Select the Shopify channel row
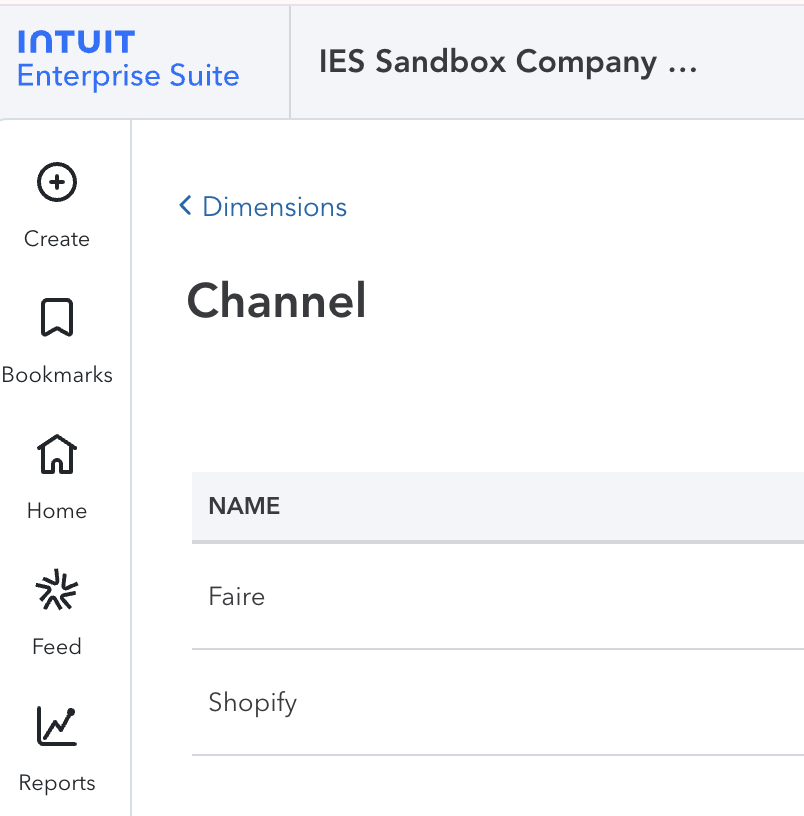 tap(253, 703)
